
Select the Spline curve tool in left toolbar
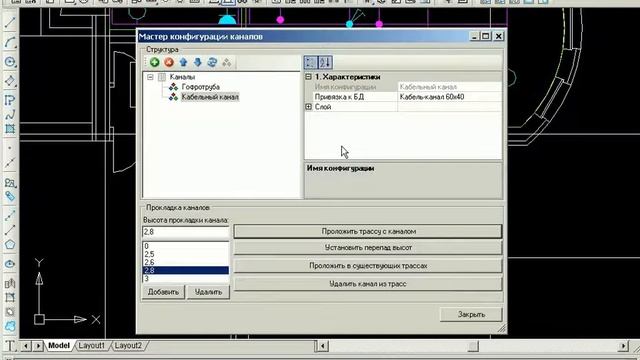tap(10, 115)
